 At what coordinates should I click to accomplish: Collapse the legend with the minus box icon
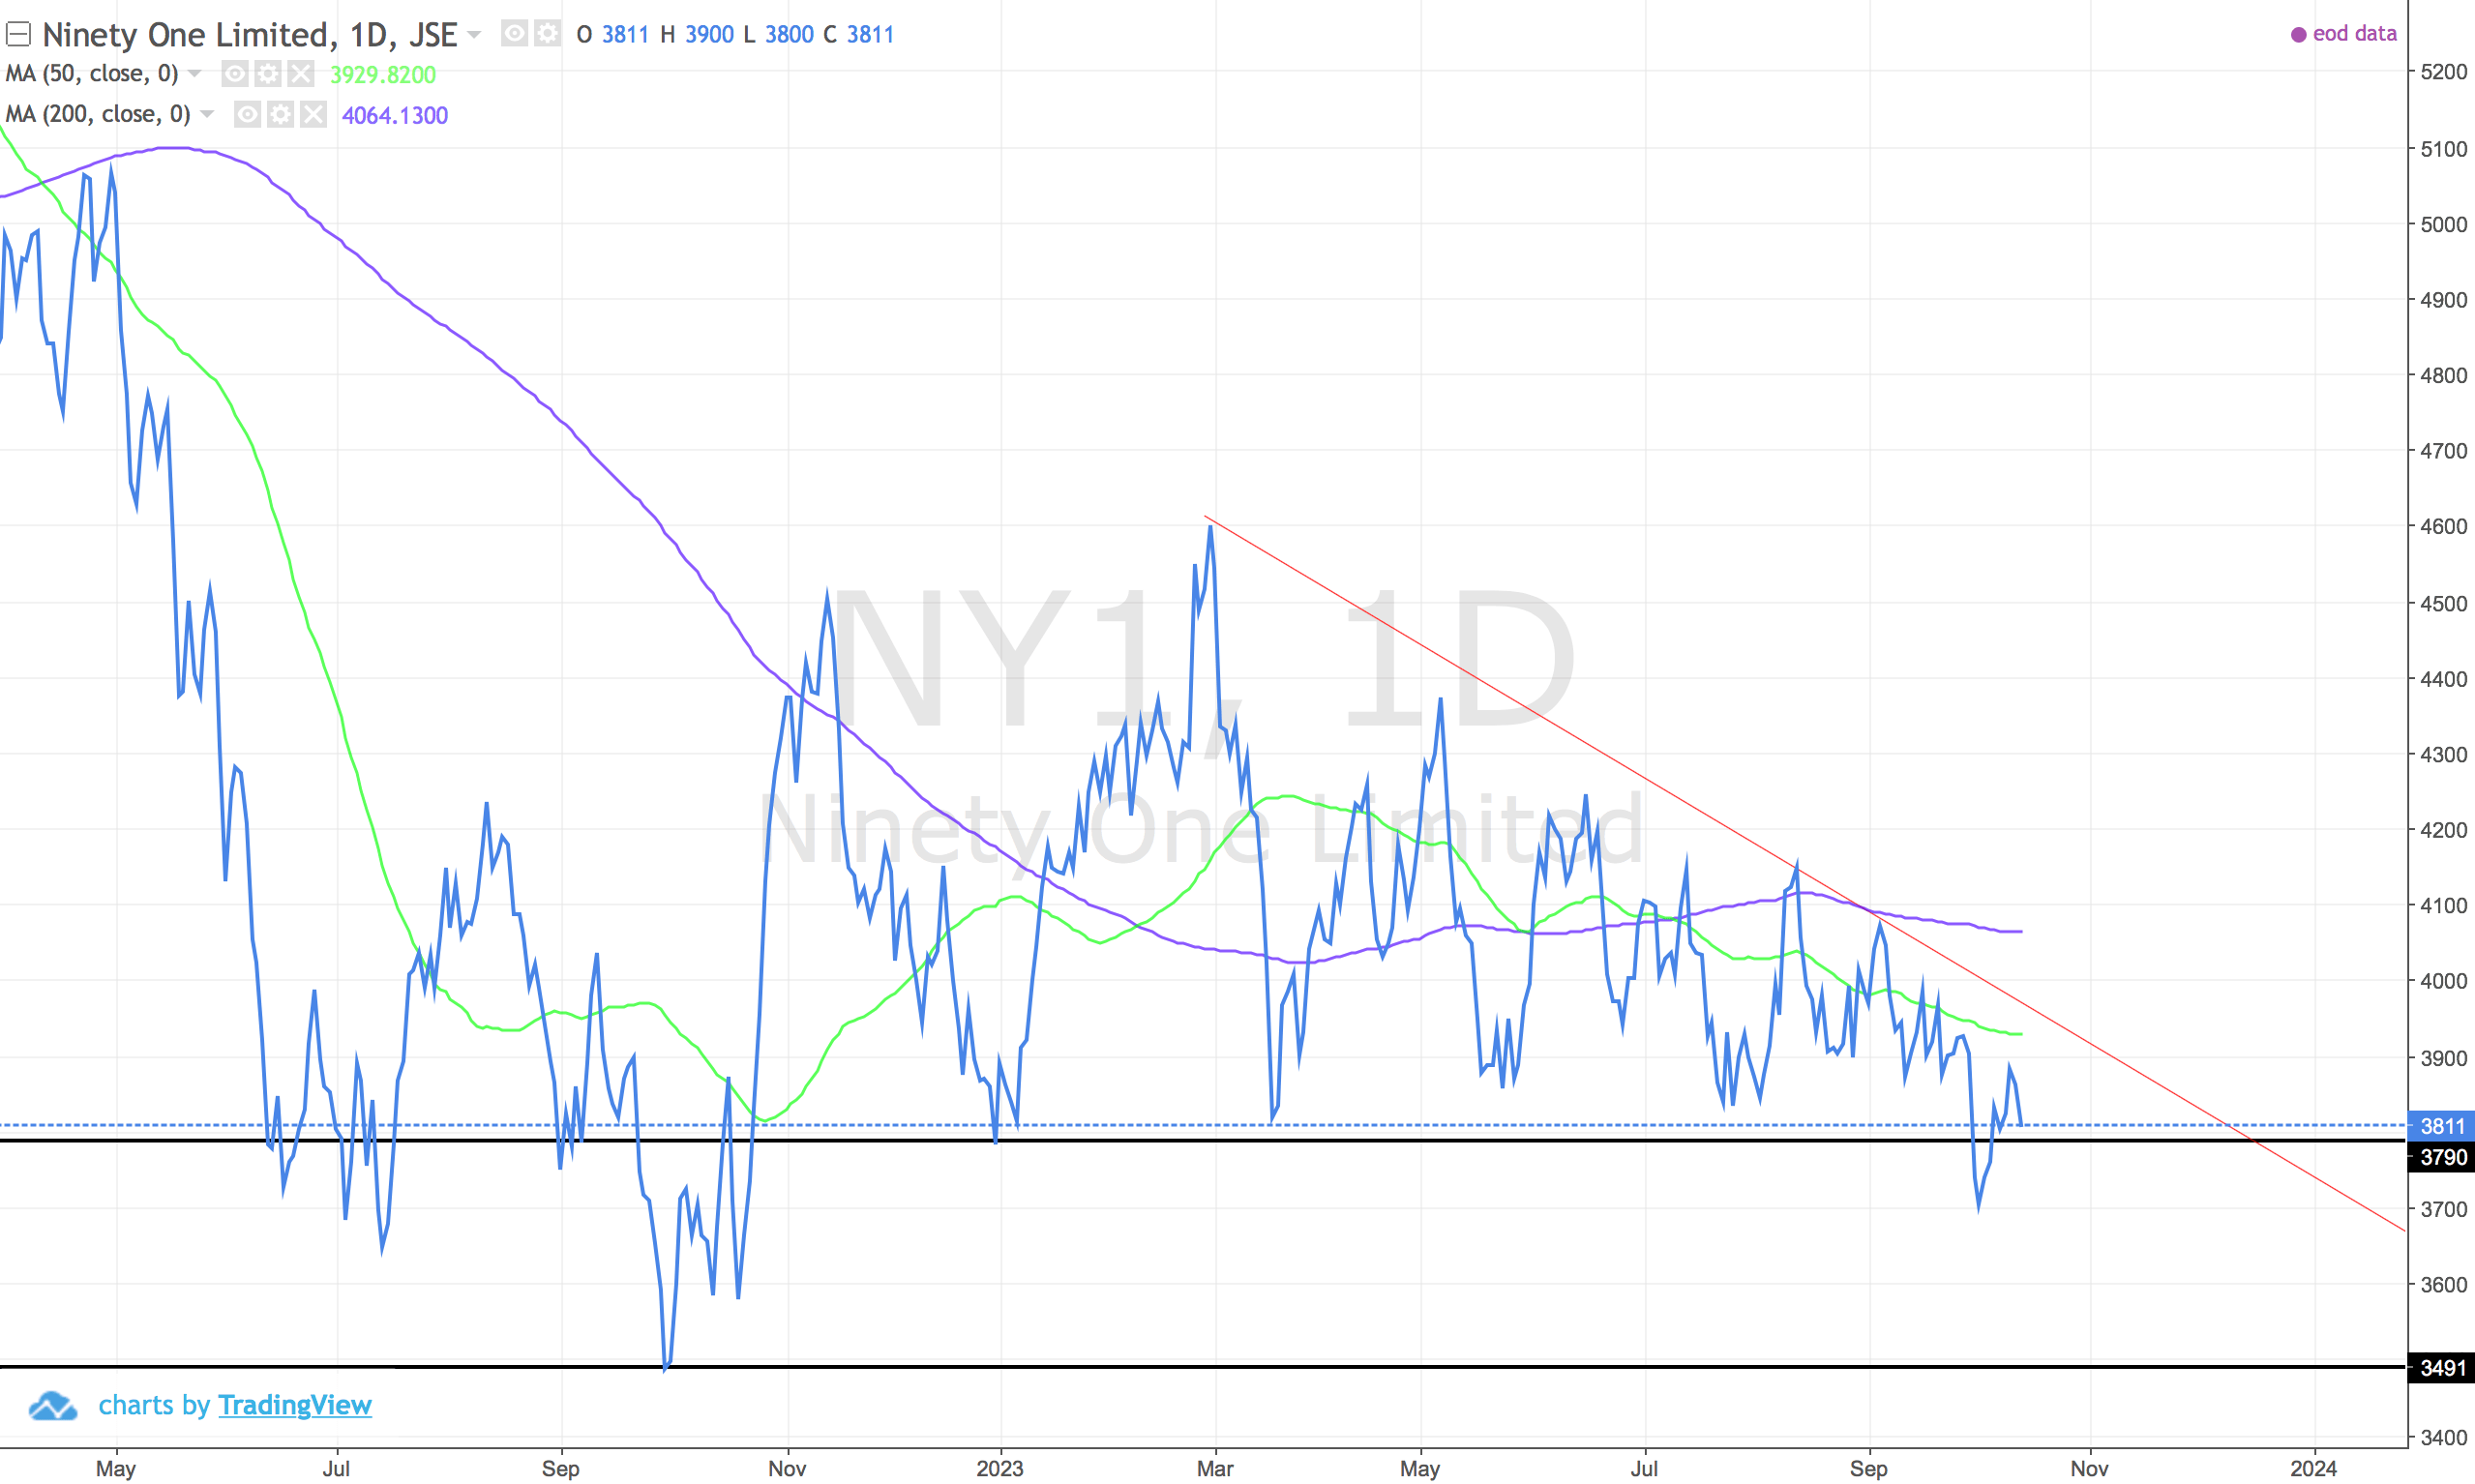tap(18, 35)
